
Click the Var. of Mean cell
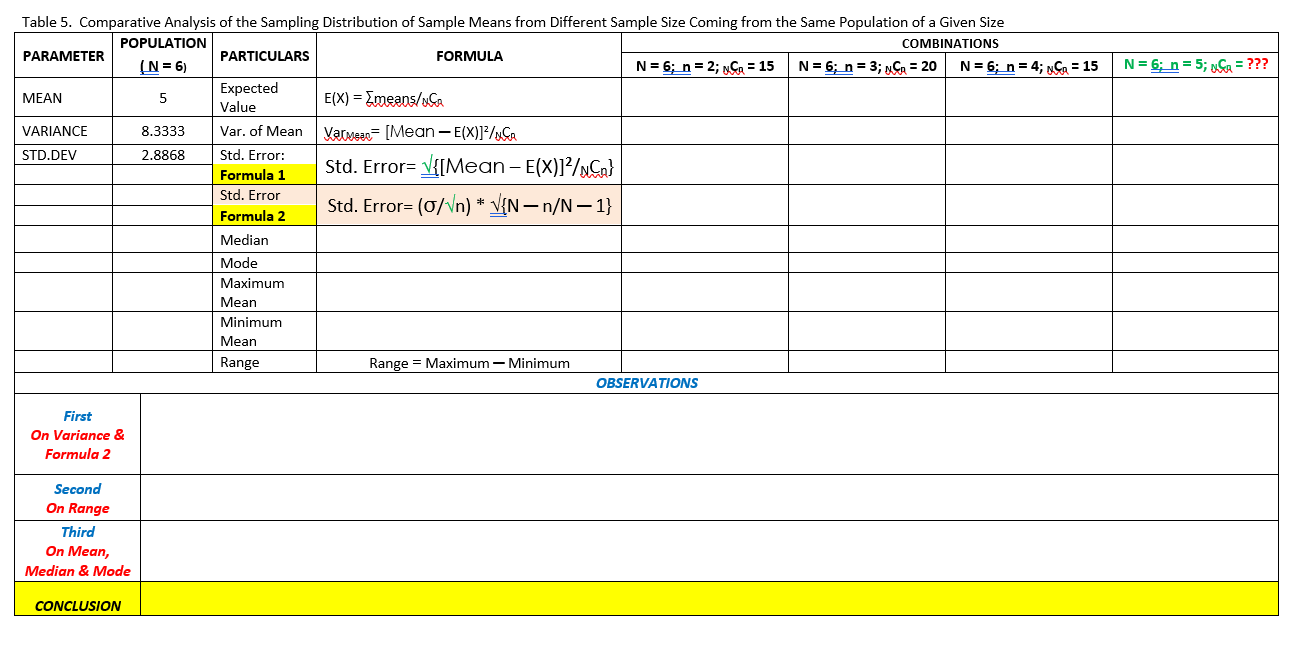click(264, 131)
